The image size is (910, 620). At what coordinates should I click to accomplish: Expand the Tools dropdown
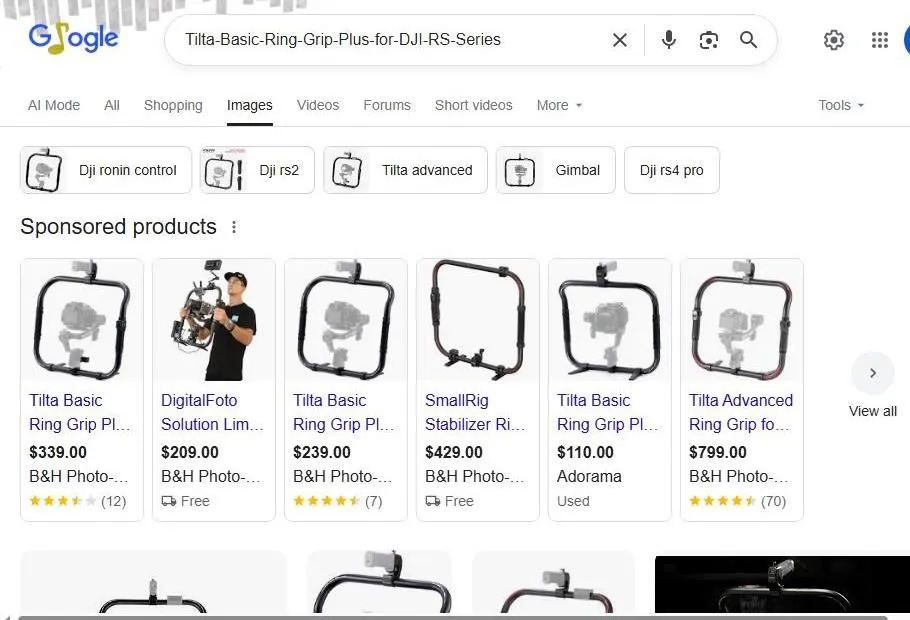840,105
